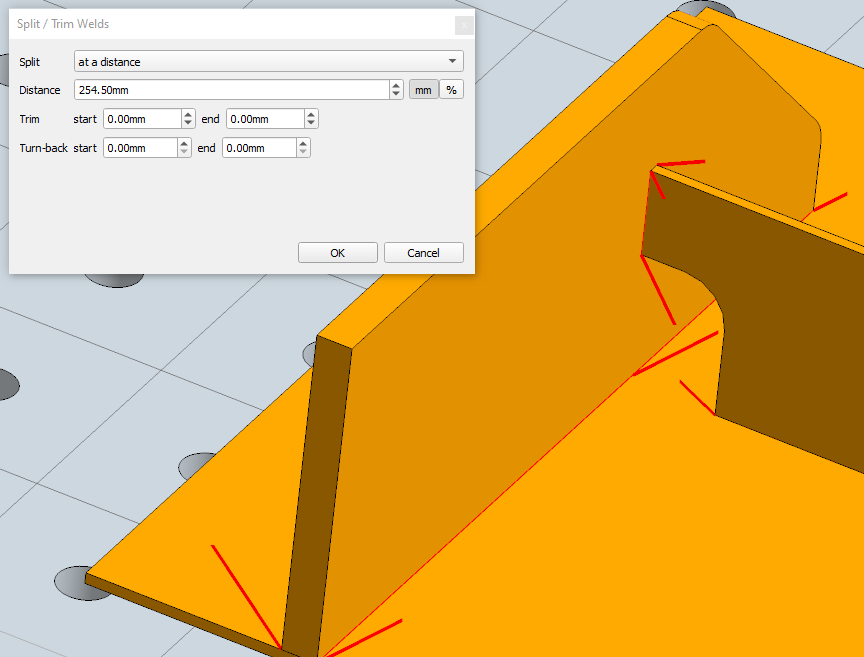Increment Turn-back end value
The image size is (864, 657).
pyautogui.click(x=303, y=143)
